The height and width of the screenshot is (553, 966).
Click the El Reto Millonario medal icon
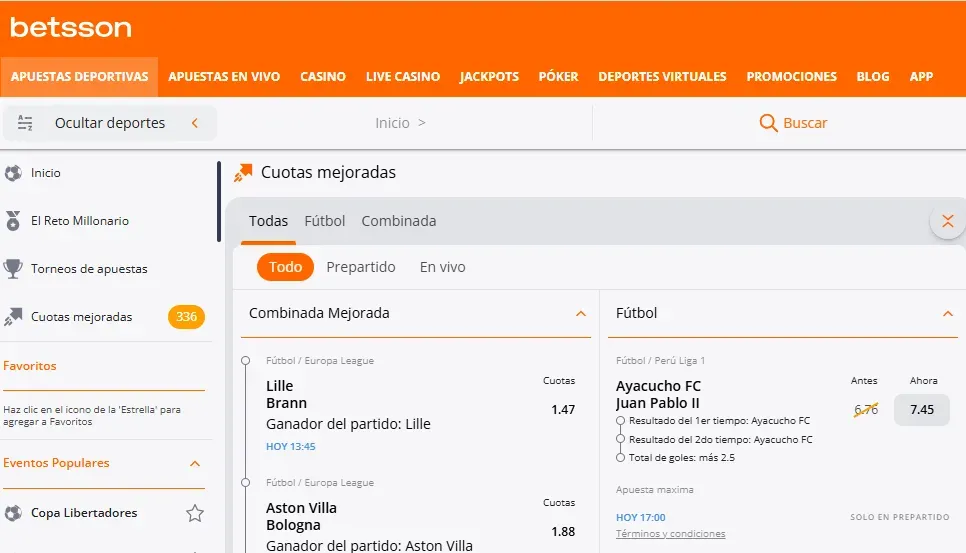[13, 220]
